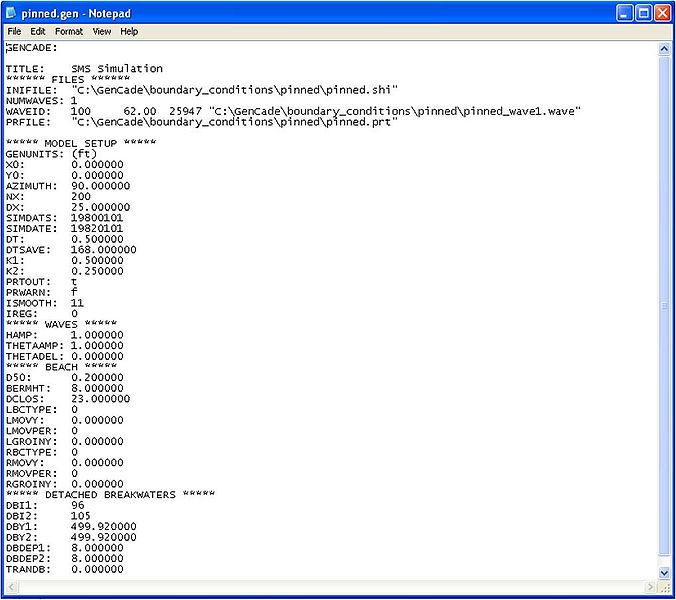This screenshot has width=676, height=600.
Task: Click the Y0: label
Action: (16, 175)
